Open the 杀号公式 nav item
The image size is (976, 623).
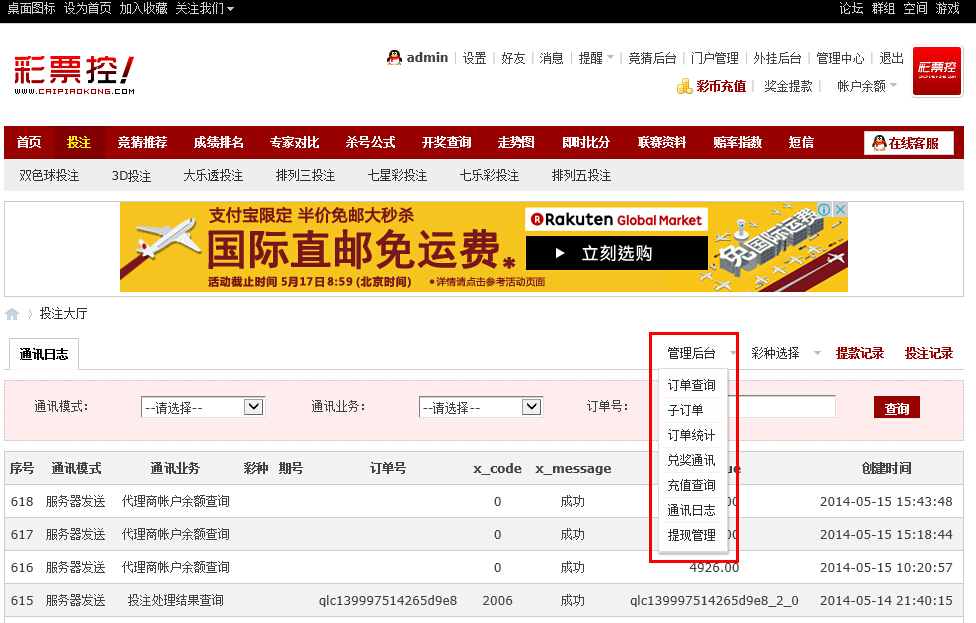370,143
